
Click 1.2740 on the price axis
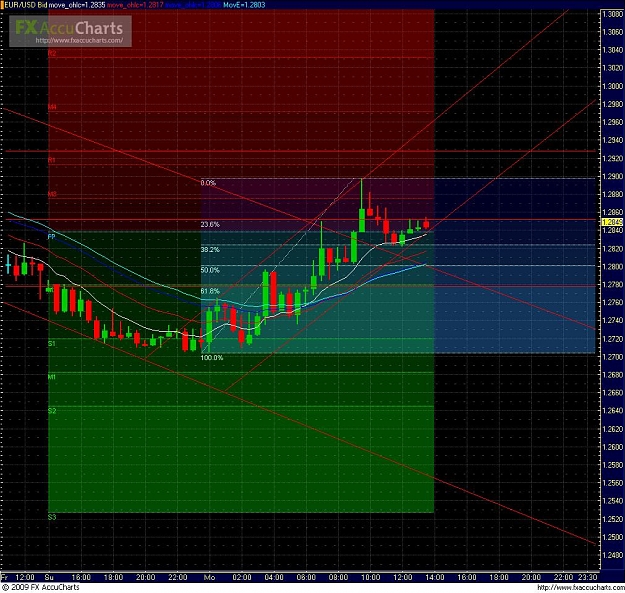(612, 320)
